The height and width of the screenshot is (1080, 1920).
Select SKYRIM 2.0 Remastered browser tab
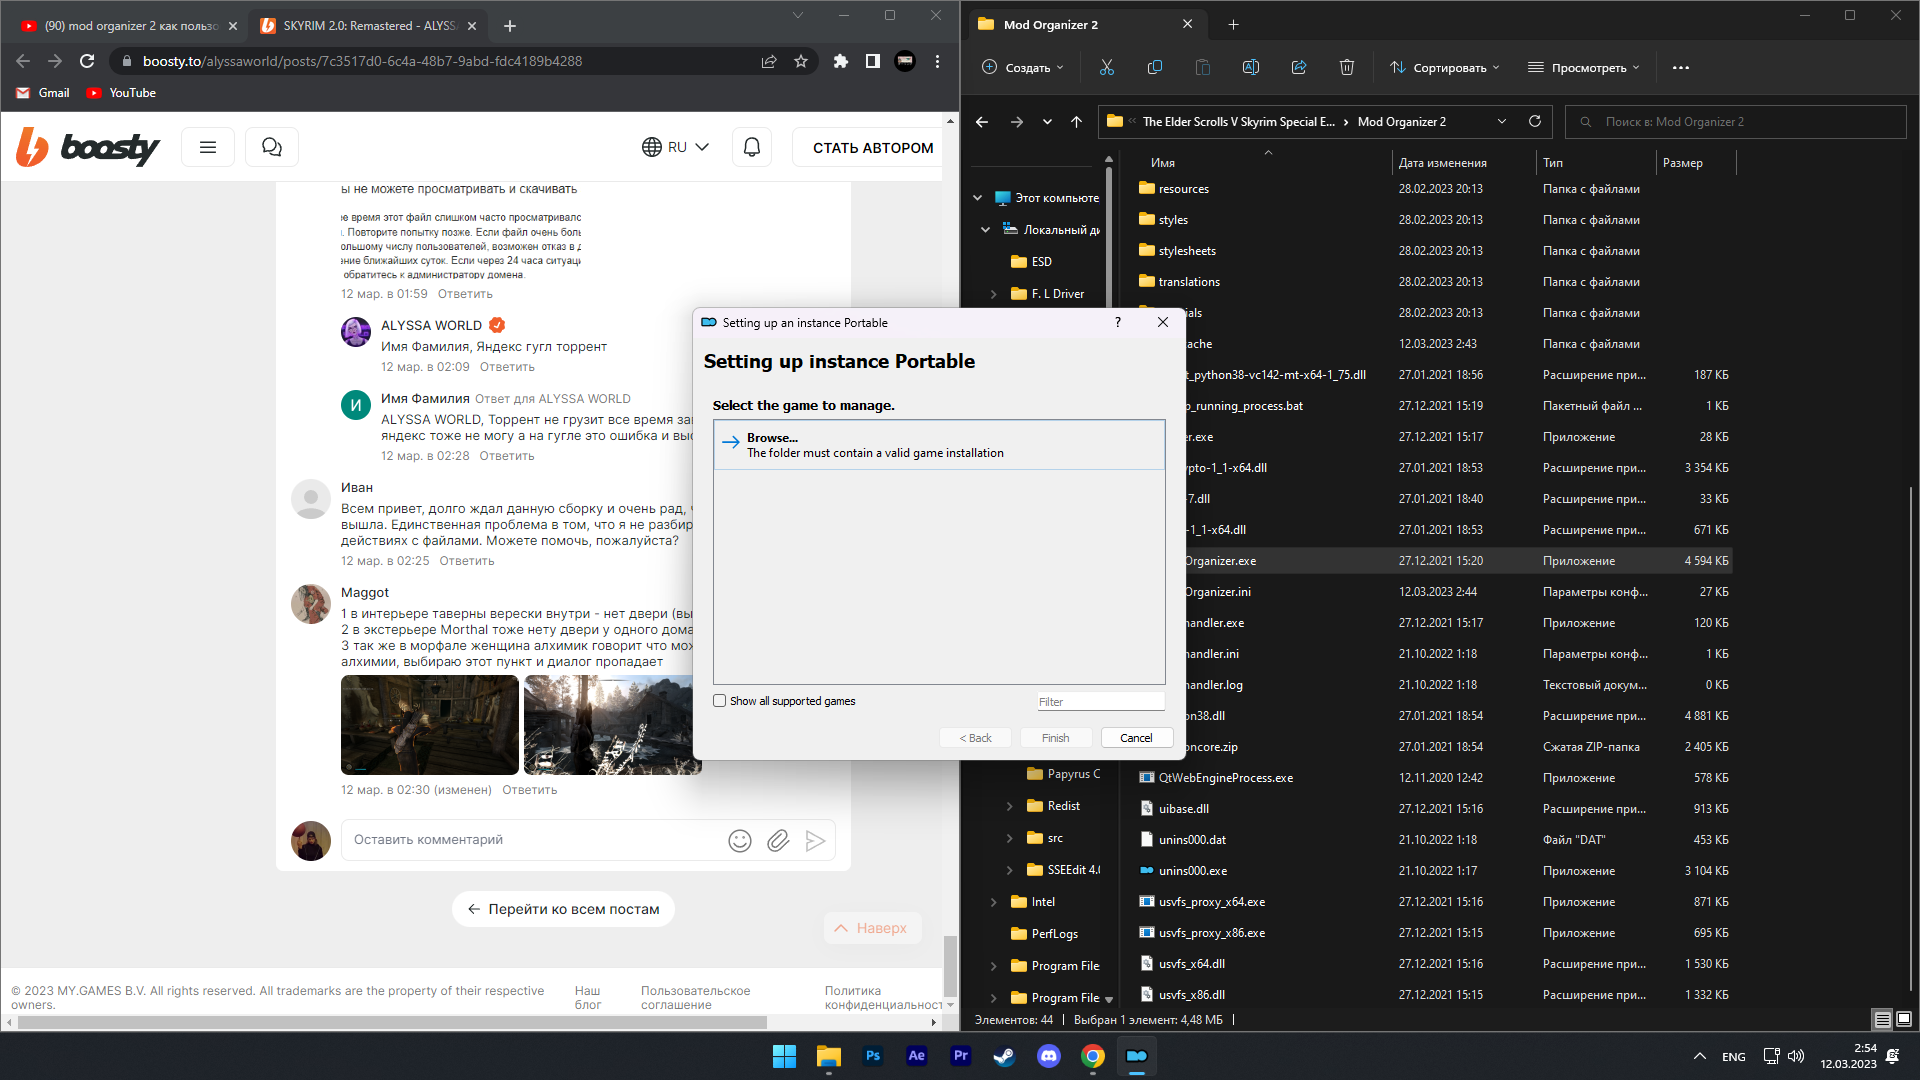coord(366,25)
